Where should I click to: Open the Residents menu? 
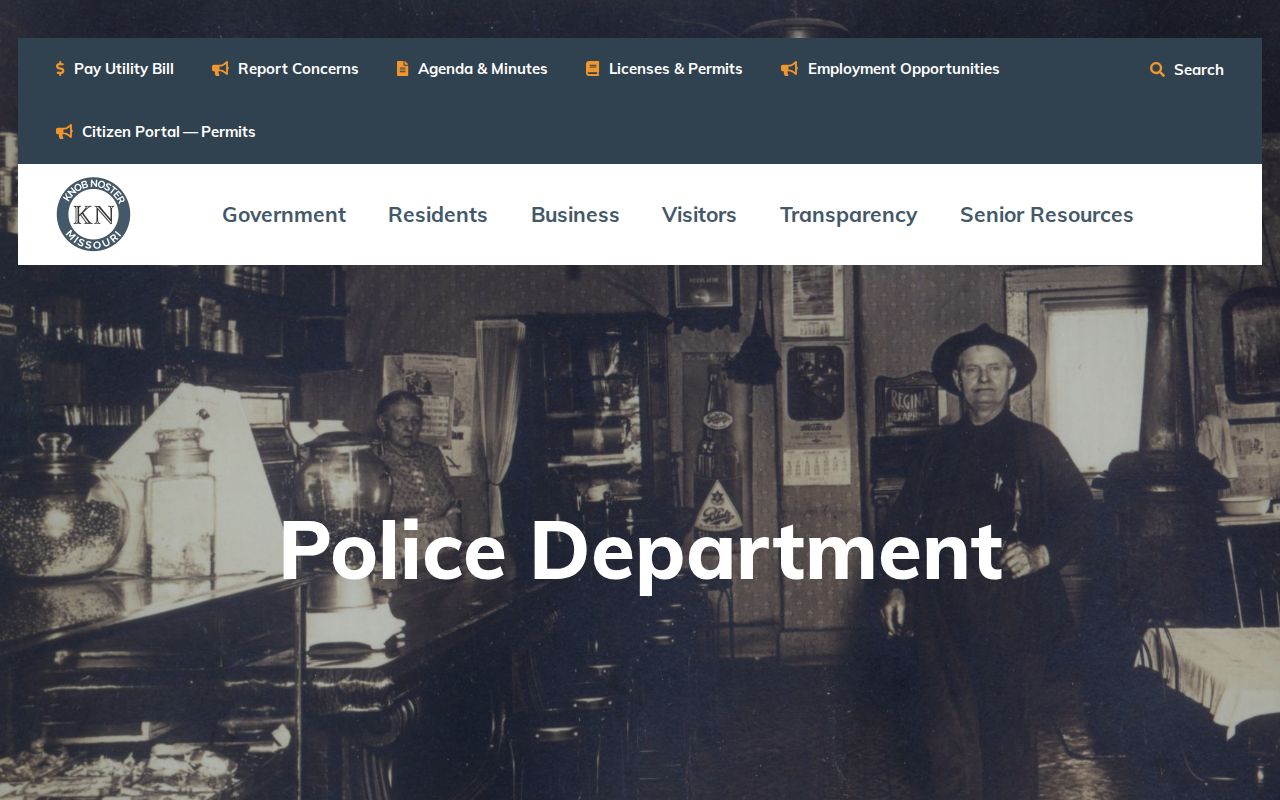[x=438, y=215]
